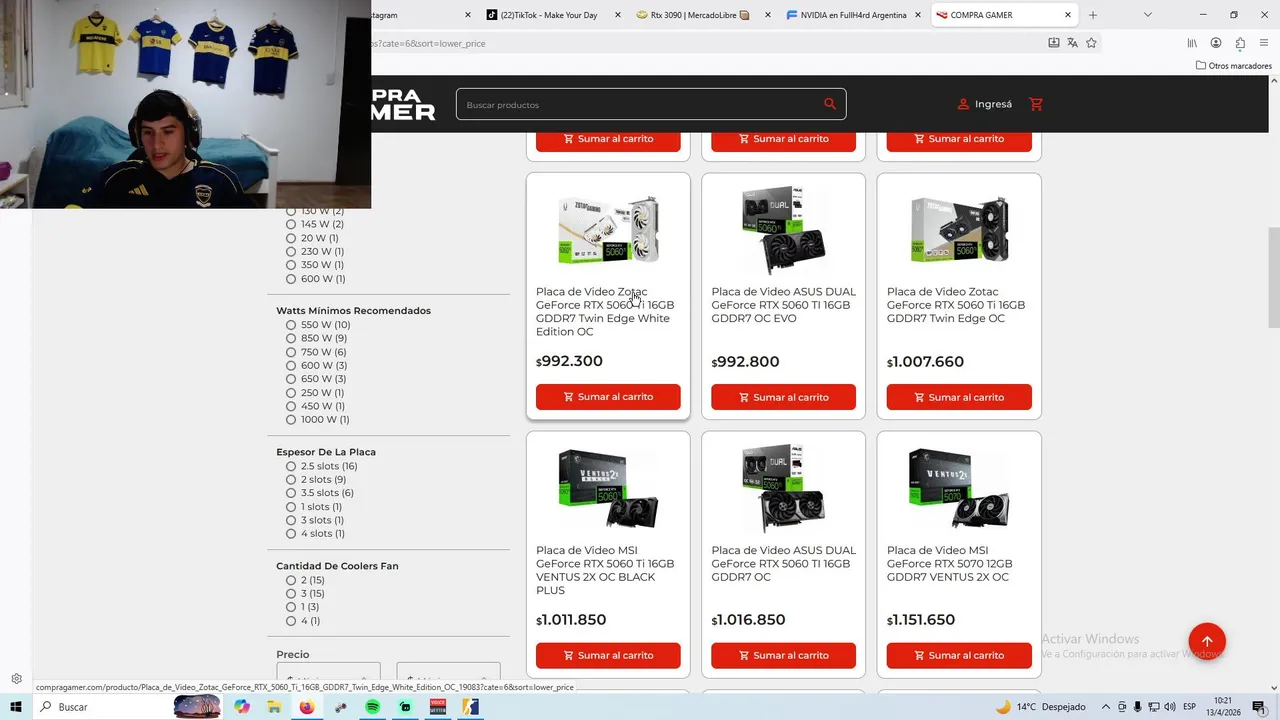Viewport: 1280px width, 720px height.
Task: Open the Voicemeeter taskbar icon
Action: [438, 707]
